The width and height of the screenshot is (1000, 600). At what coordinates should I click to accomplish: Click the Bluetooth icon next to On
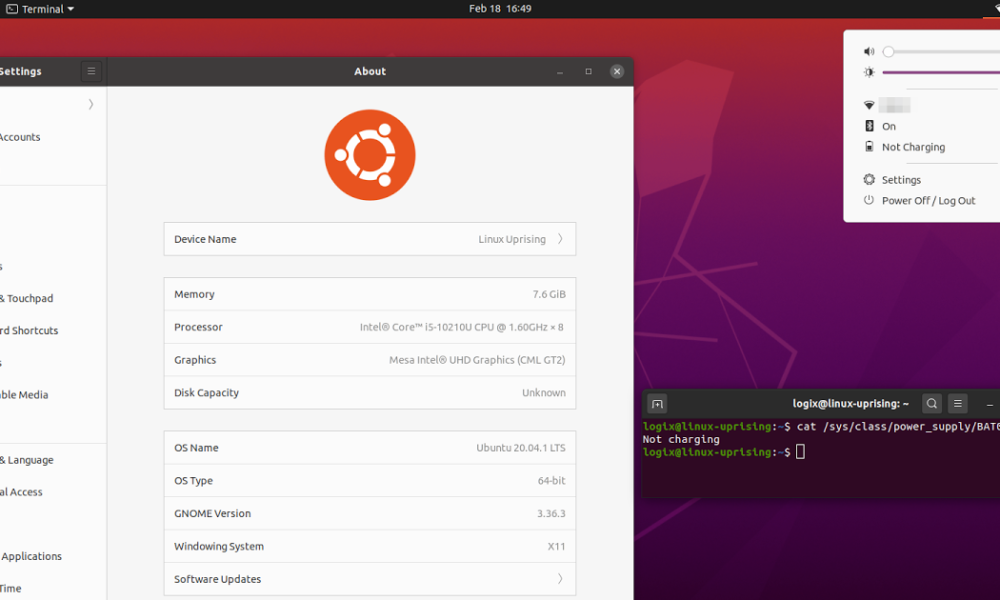click(869, 126)
